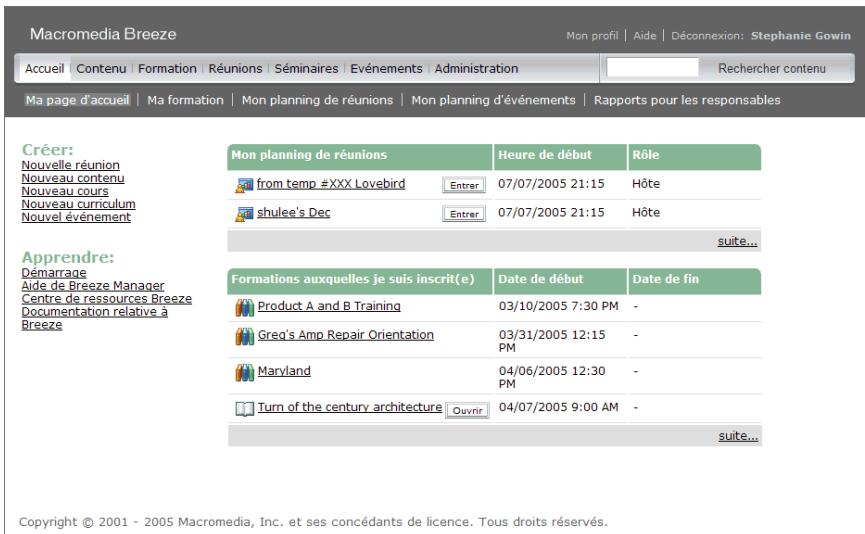This screenshot has height=534, width=865.
Task: Open Centre de ressources Breeze
Action: pyautogui.click(x=106, y=298)
